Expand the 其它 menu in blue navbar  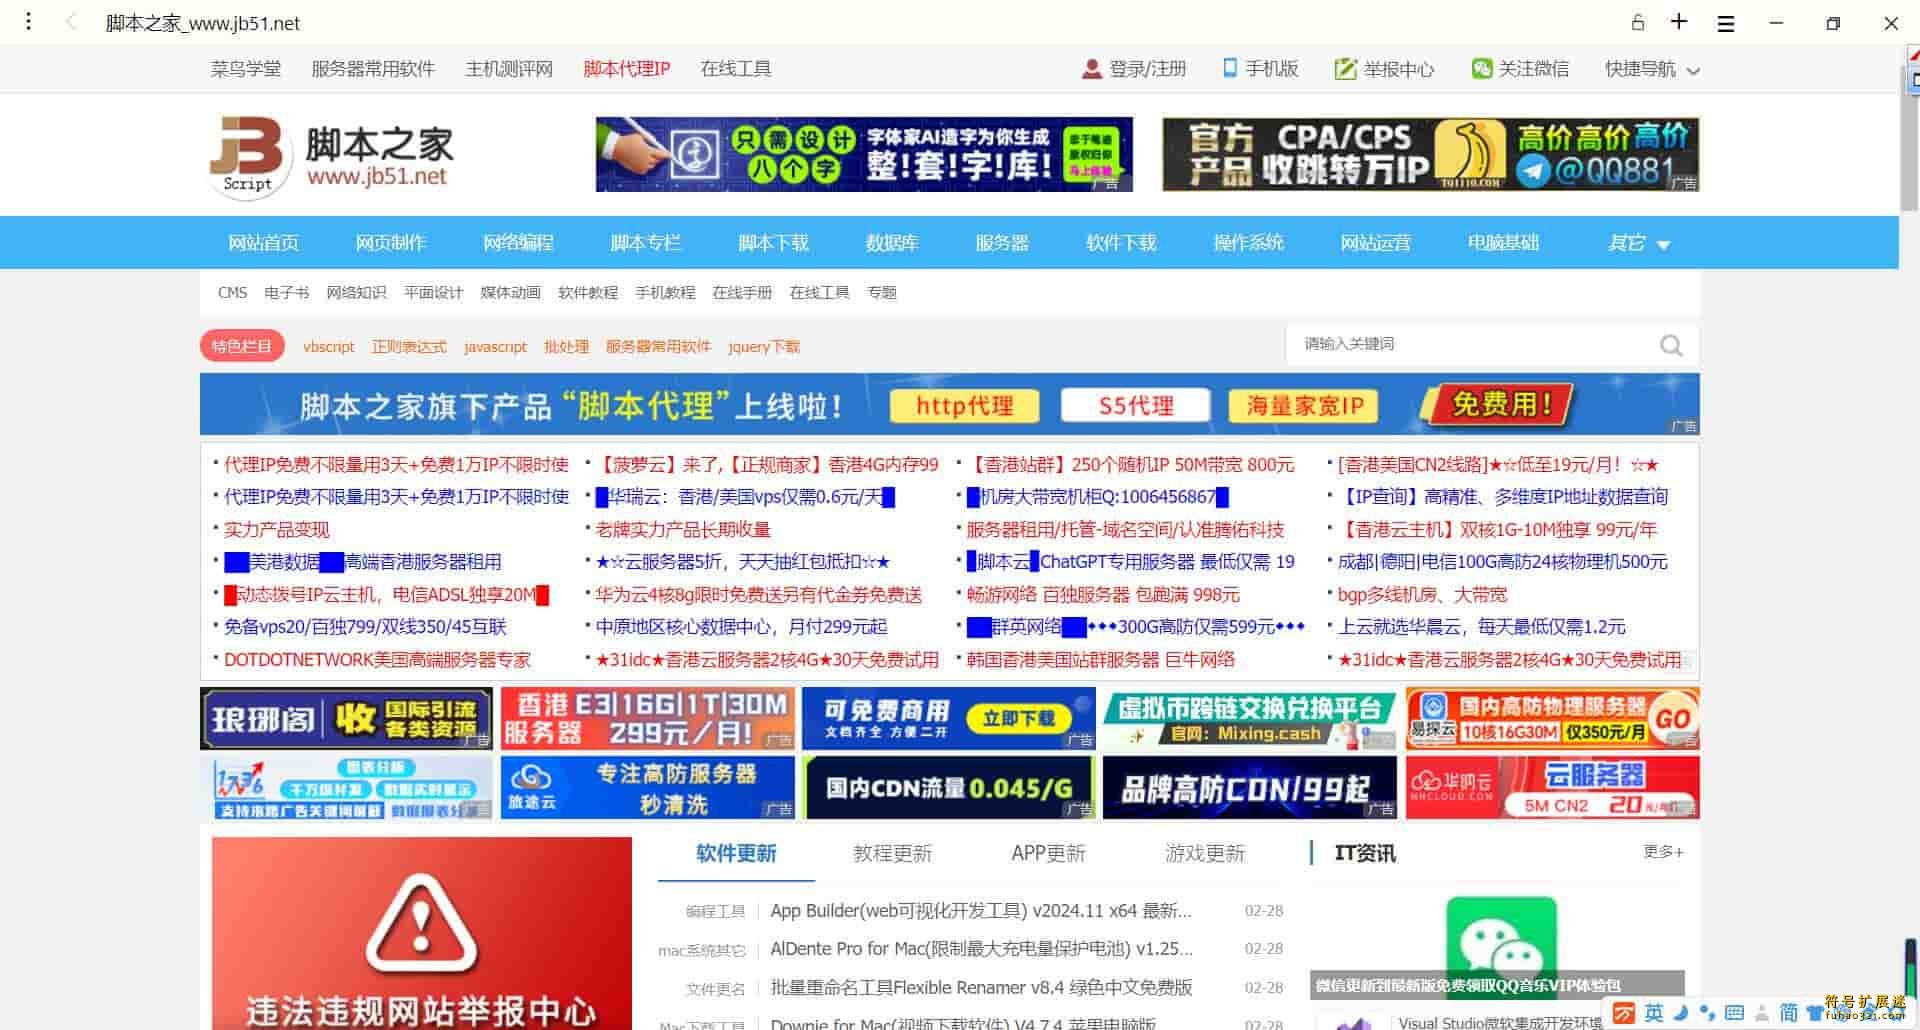[1638, 243]
